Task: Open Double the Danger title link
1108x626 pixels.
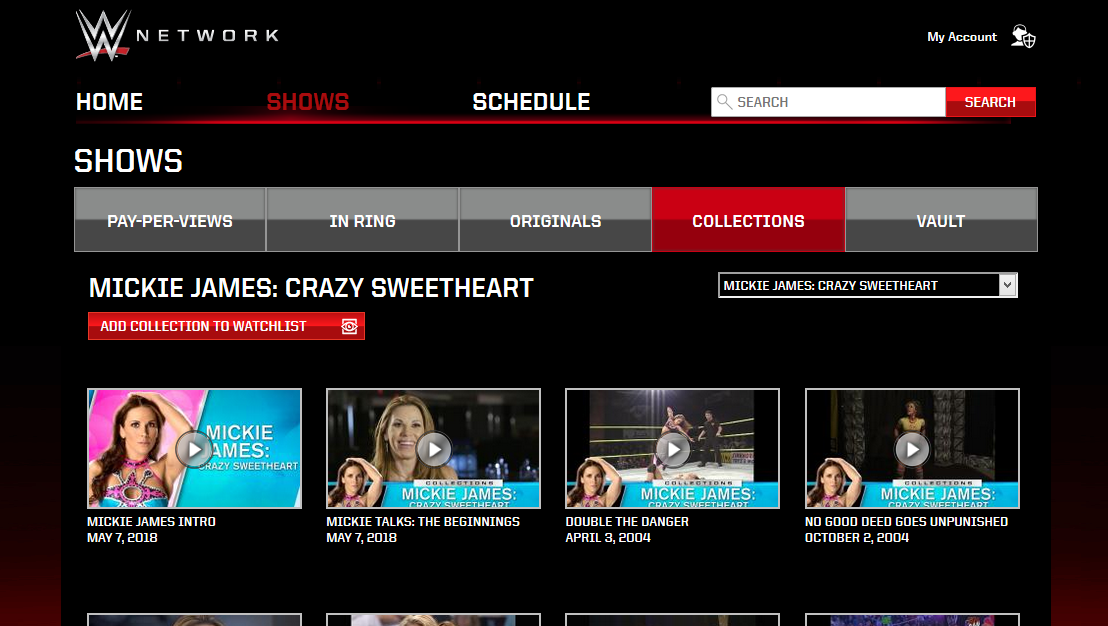Action: point(627,521)
